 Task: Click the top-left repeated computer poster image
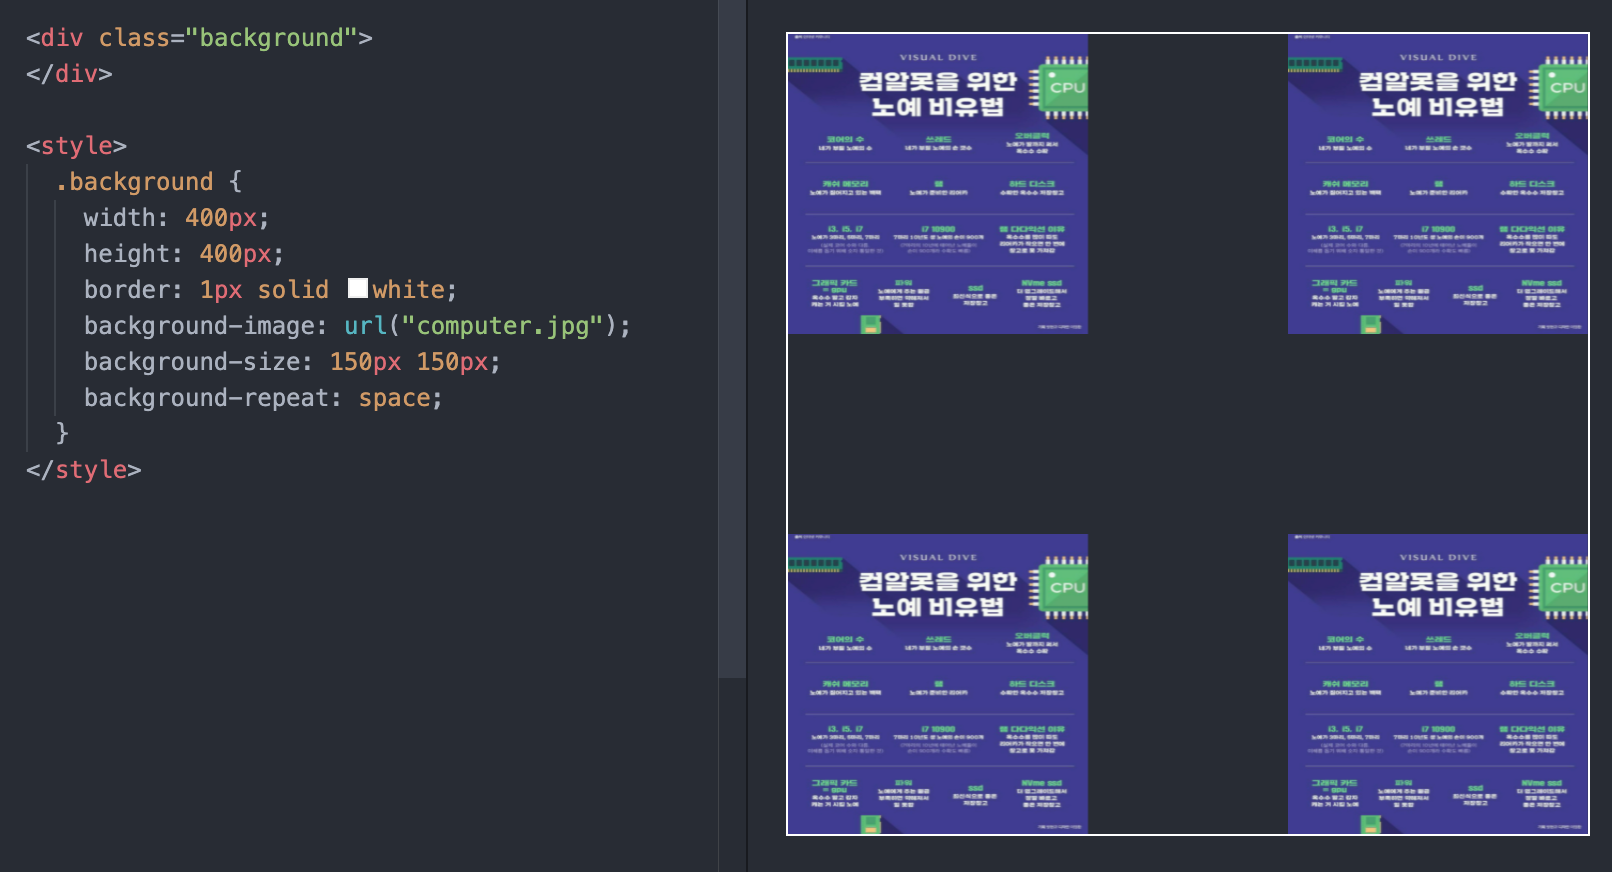point(938,184)
